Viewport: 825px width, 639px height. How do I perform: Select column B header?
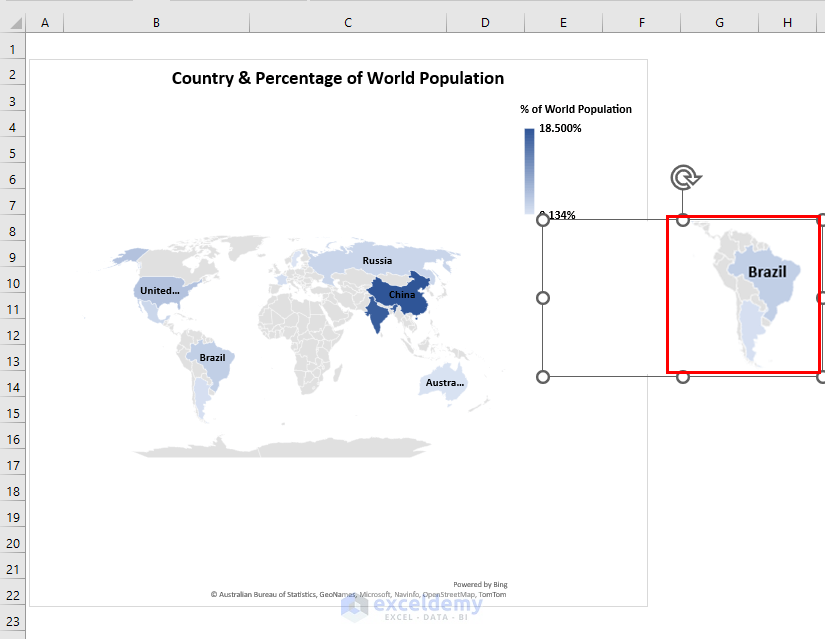click(156, 23)
